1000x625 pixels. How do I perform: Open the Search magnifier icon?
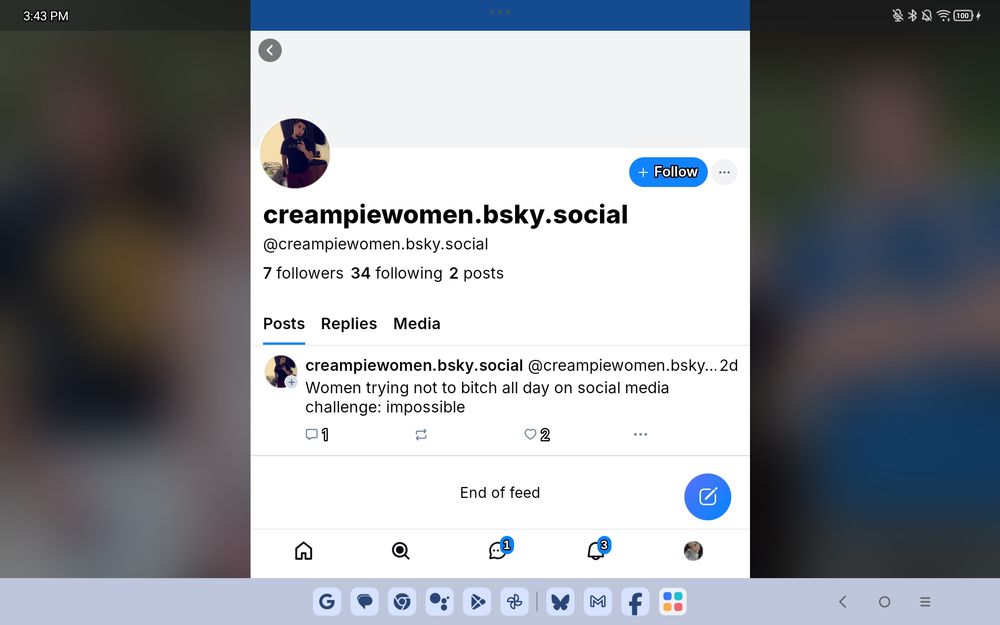tap(401, 551)
